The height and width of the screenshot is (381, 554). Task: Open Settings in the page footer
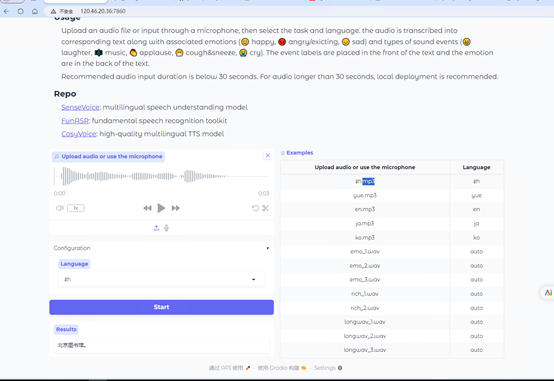(x=328, y=368)
